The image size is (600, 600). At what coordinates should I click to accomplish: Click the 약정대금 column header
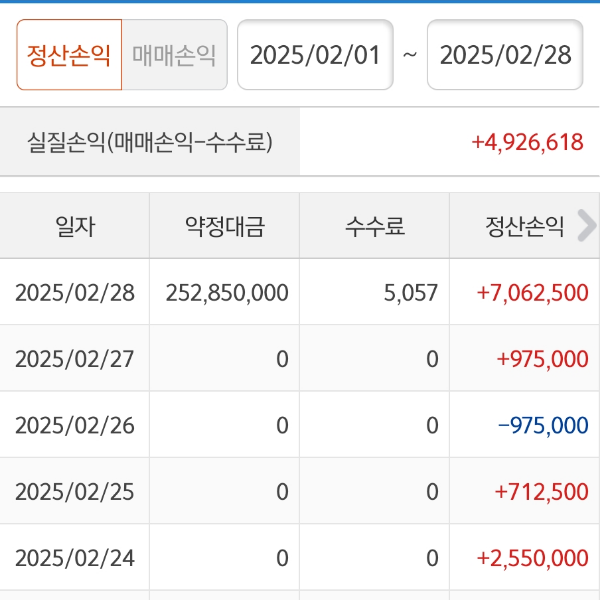point(225,226)
